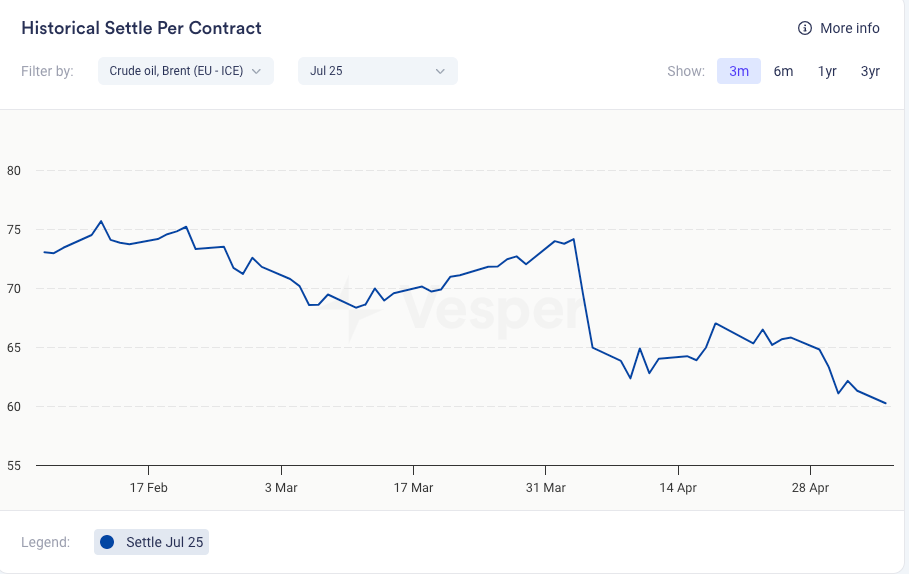Open the Crude oil, Brent commodity dropdown
Screen dimensions: 909x574
tap(185, 71)
